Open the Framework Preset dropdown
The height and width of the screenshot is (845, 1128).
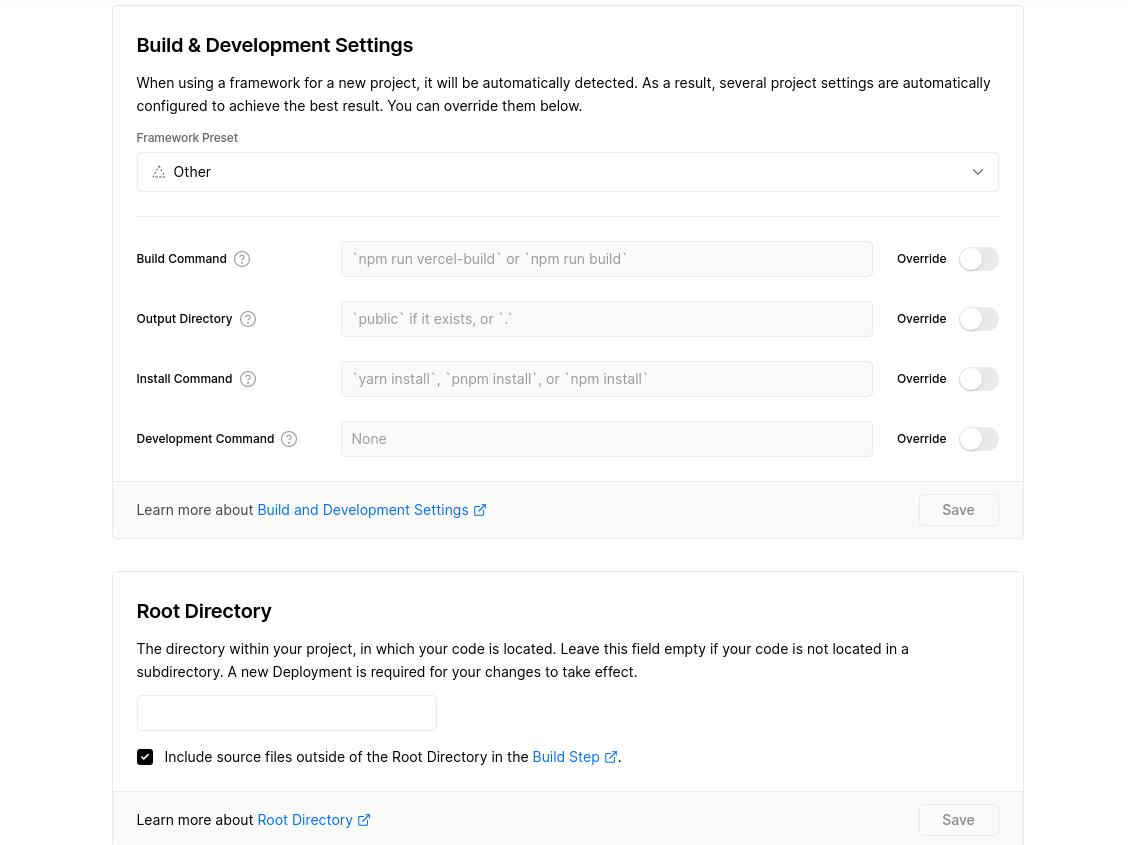click(567, 172)
